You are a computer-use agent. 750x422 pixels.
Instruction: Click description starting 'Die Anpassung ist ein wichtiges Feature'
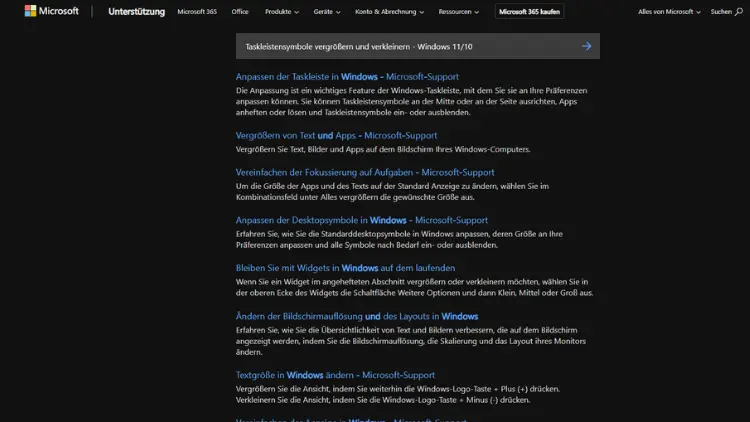411,101
